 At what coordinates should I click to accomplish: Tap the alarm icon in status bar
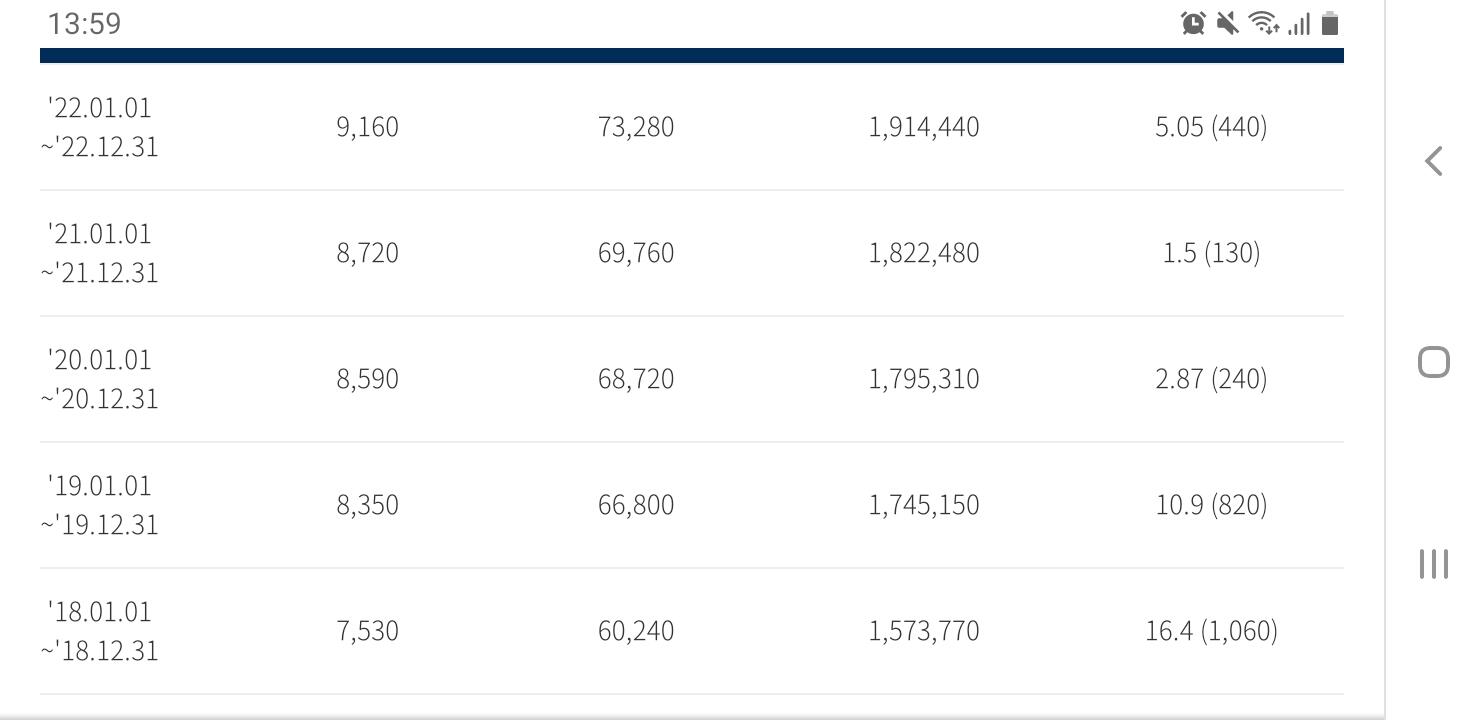[1193, 24]
